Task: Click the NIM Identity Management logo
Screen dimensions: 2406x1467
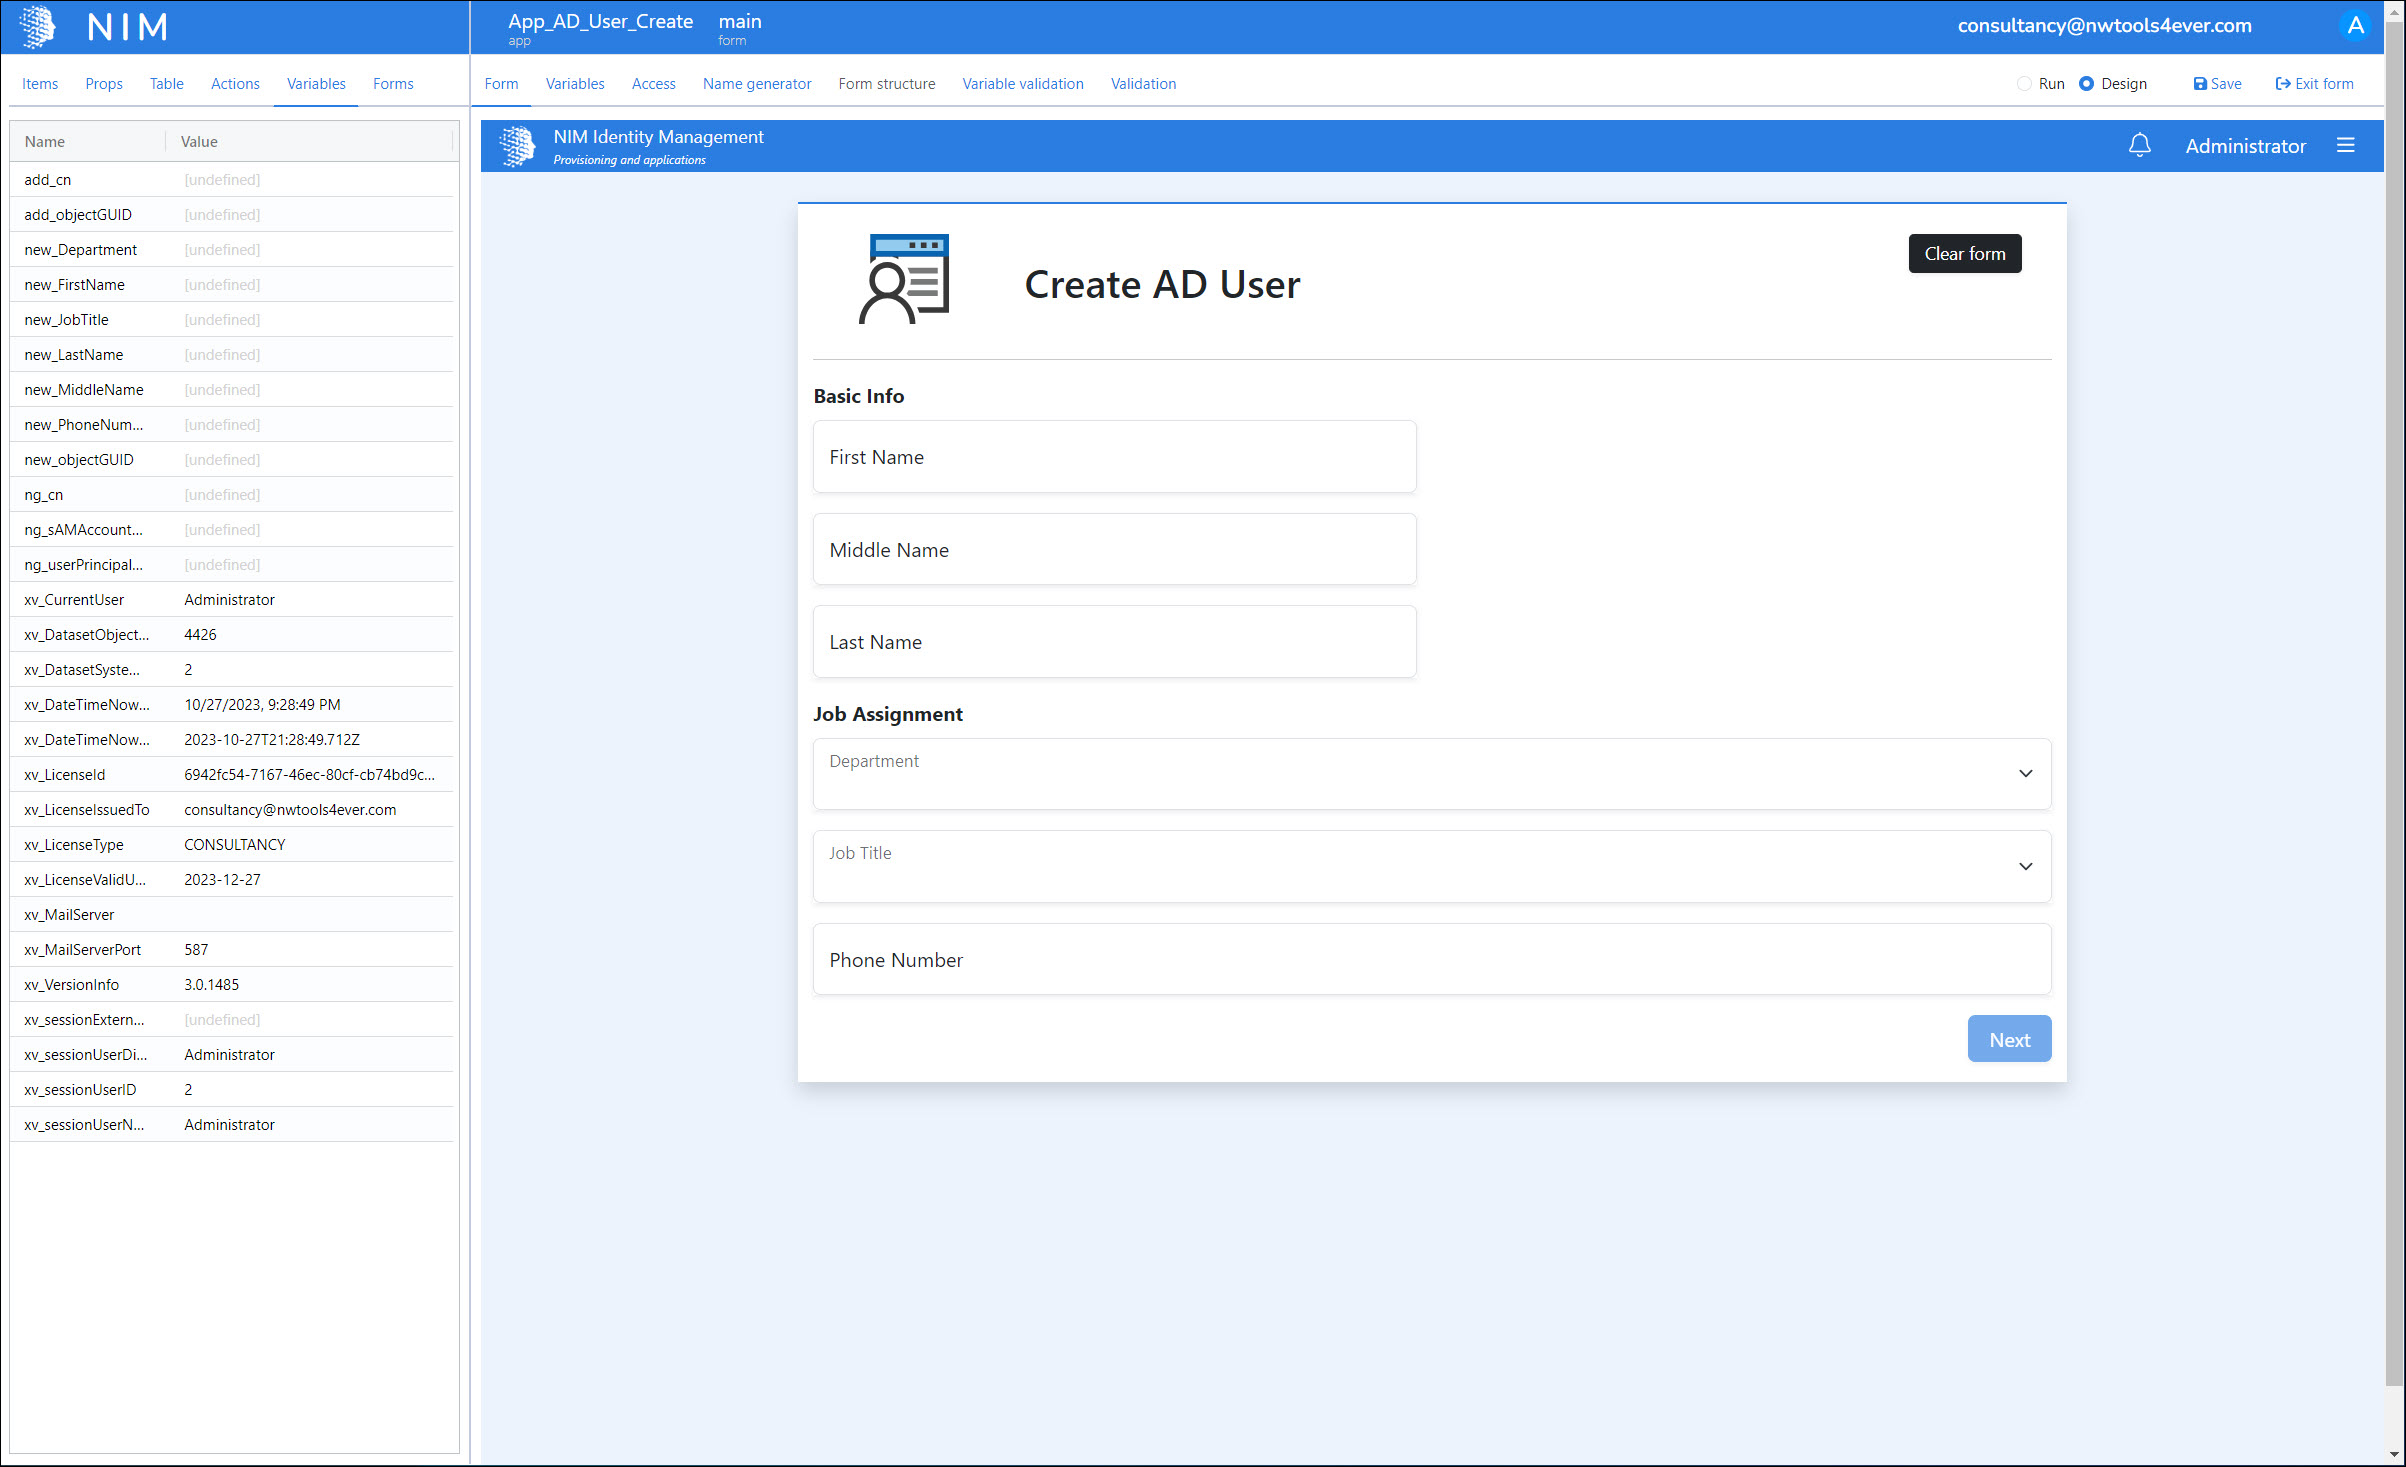Action: (x=517, y=146)
